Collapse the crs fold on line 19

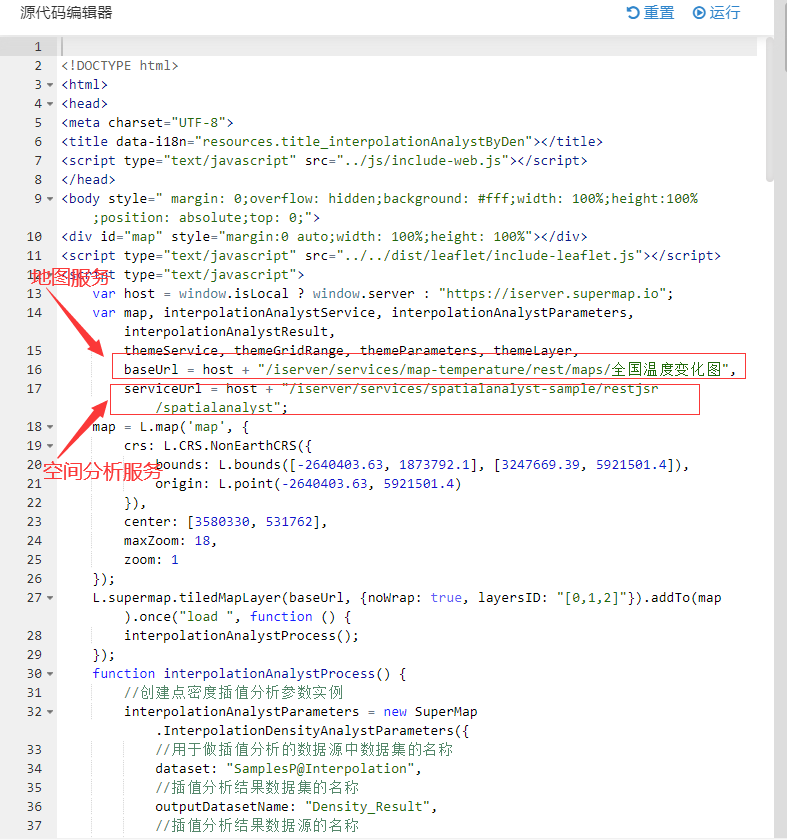point(50,446)
